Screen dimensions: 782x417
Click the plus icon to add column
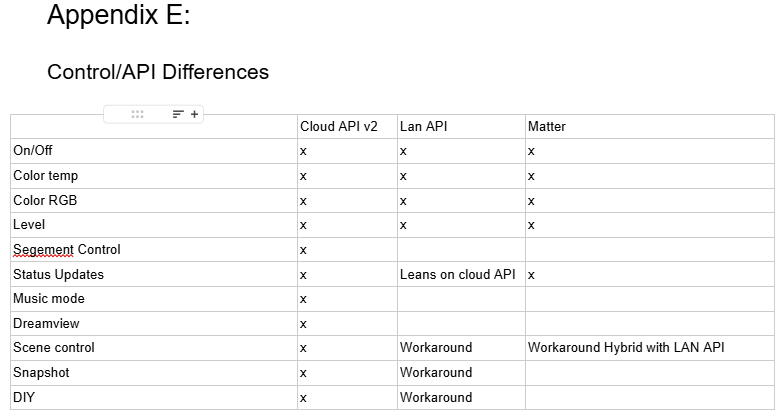(x=195, y=114)
